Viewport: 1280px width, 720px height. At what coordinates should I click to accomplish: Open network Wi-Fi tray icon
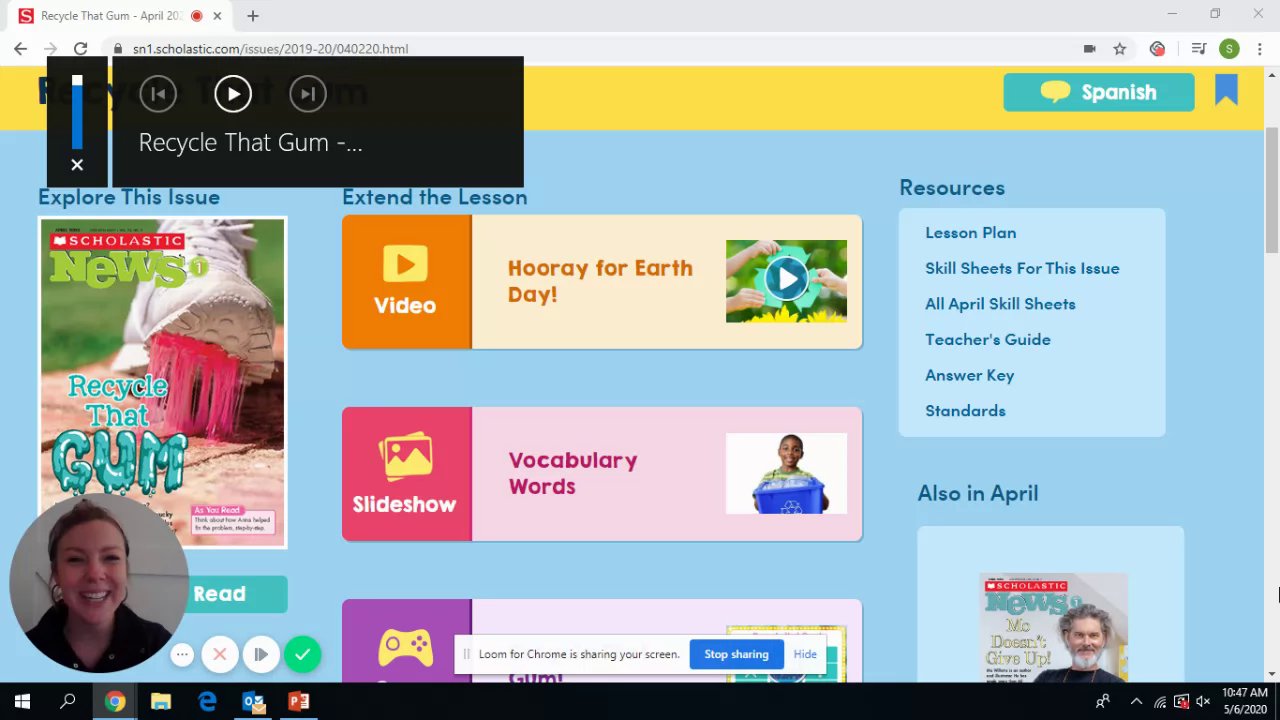coord(1160,702)
